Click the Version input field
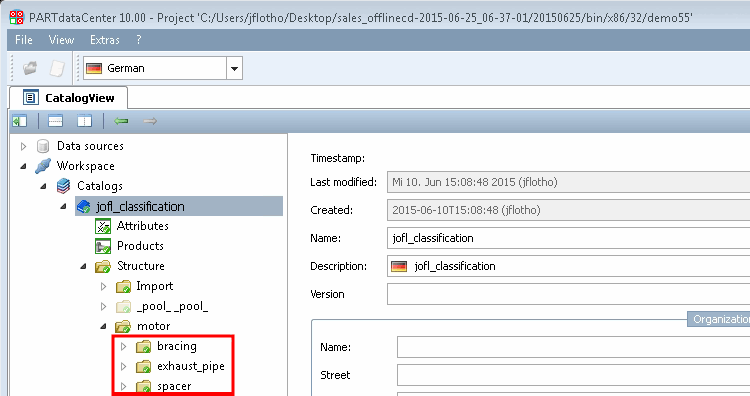 pos(568,294)
